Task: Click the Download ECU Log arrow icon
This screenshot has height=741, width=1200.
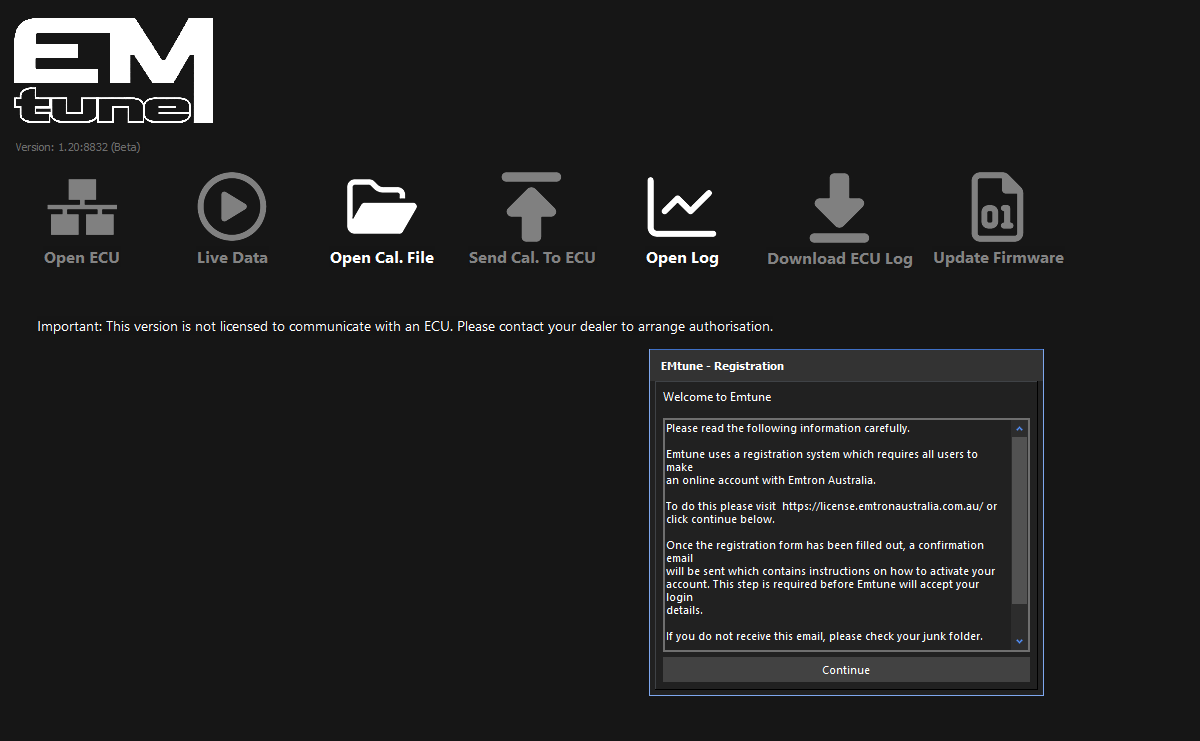Action: pyautogui.click(x=839, y=207)
